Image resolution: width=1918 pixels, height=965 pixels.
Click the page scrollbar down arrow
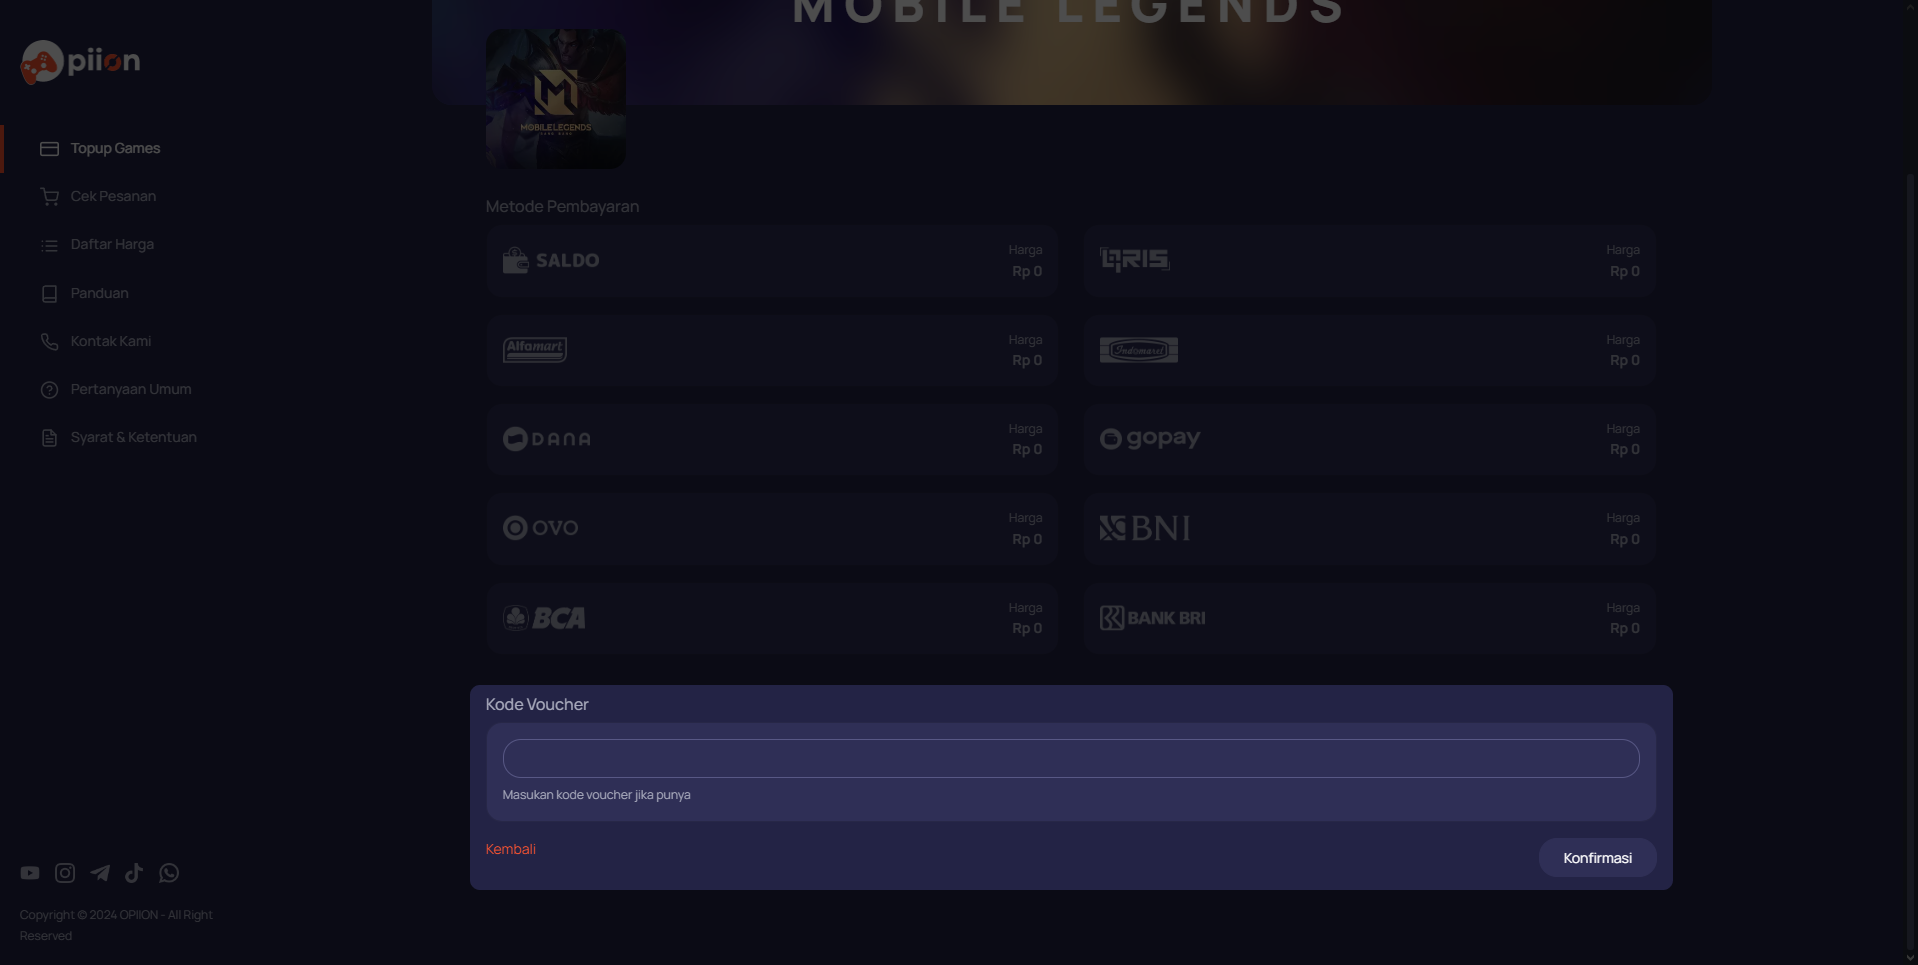(1910, 957)
